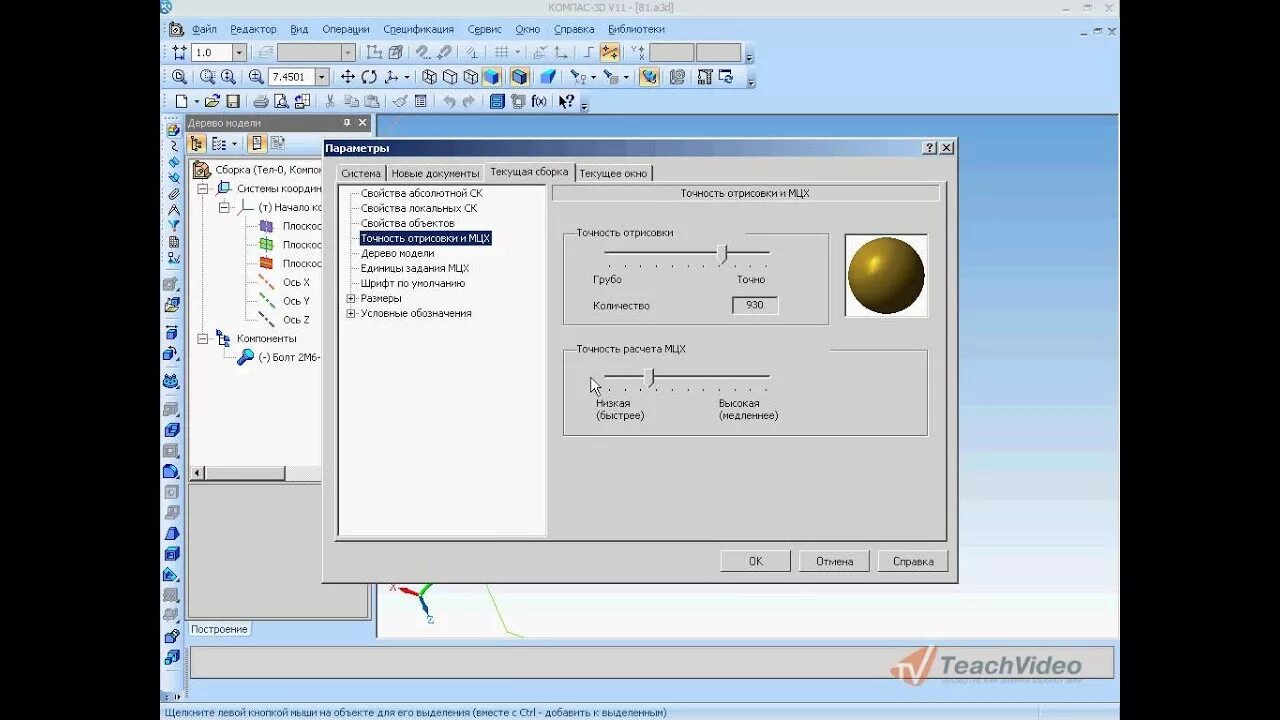Click the Отмена button
The image size is (1280, 720).
pos(834,561)
